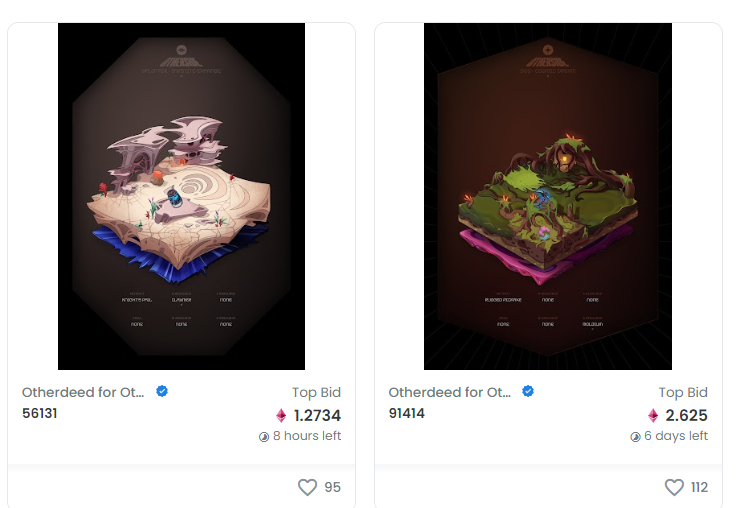This screenshot has height=508, width=741.
Task: Click the 8 hours left label
Action: point(307,436)
